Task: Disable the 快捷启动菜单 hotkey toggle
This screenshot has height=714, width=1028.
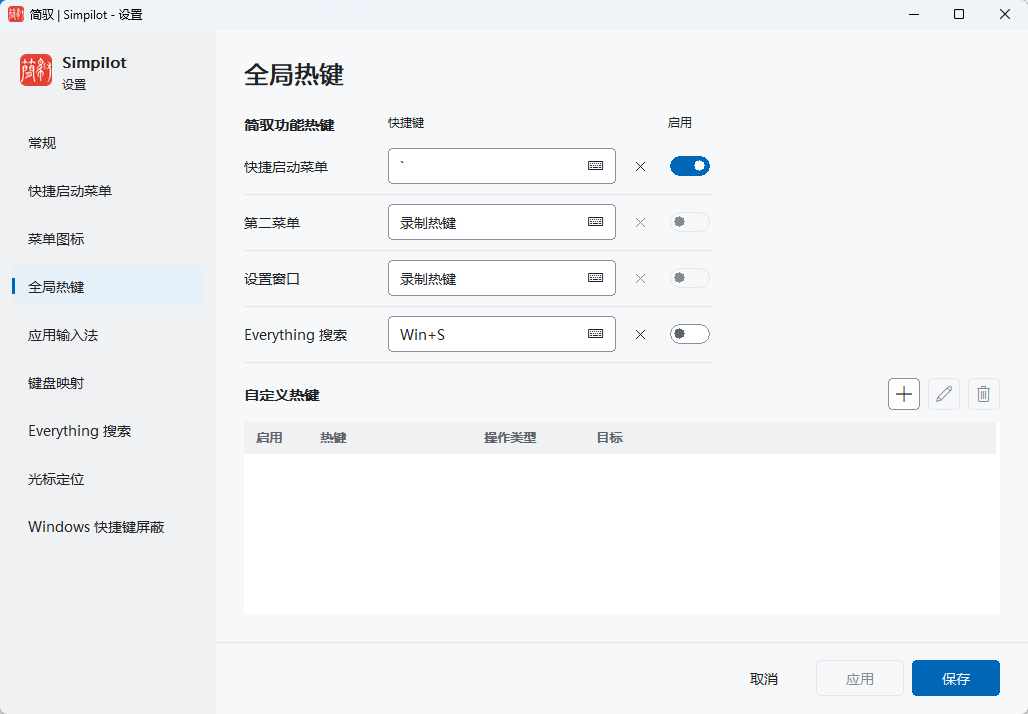Action: (690, 166)
